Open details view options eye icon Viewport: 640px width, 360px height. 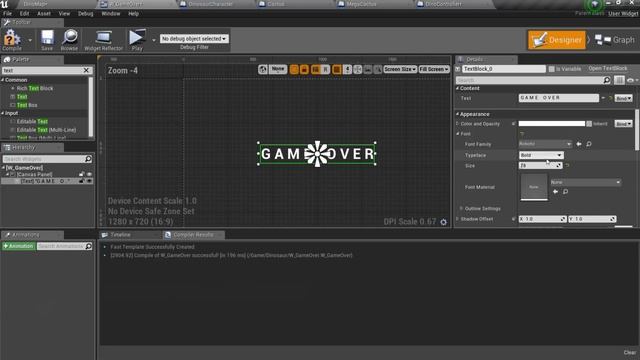click(631, 80)
